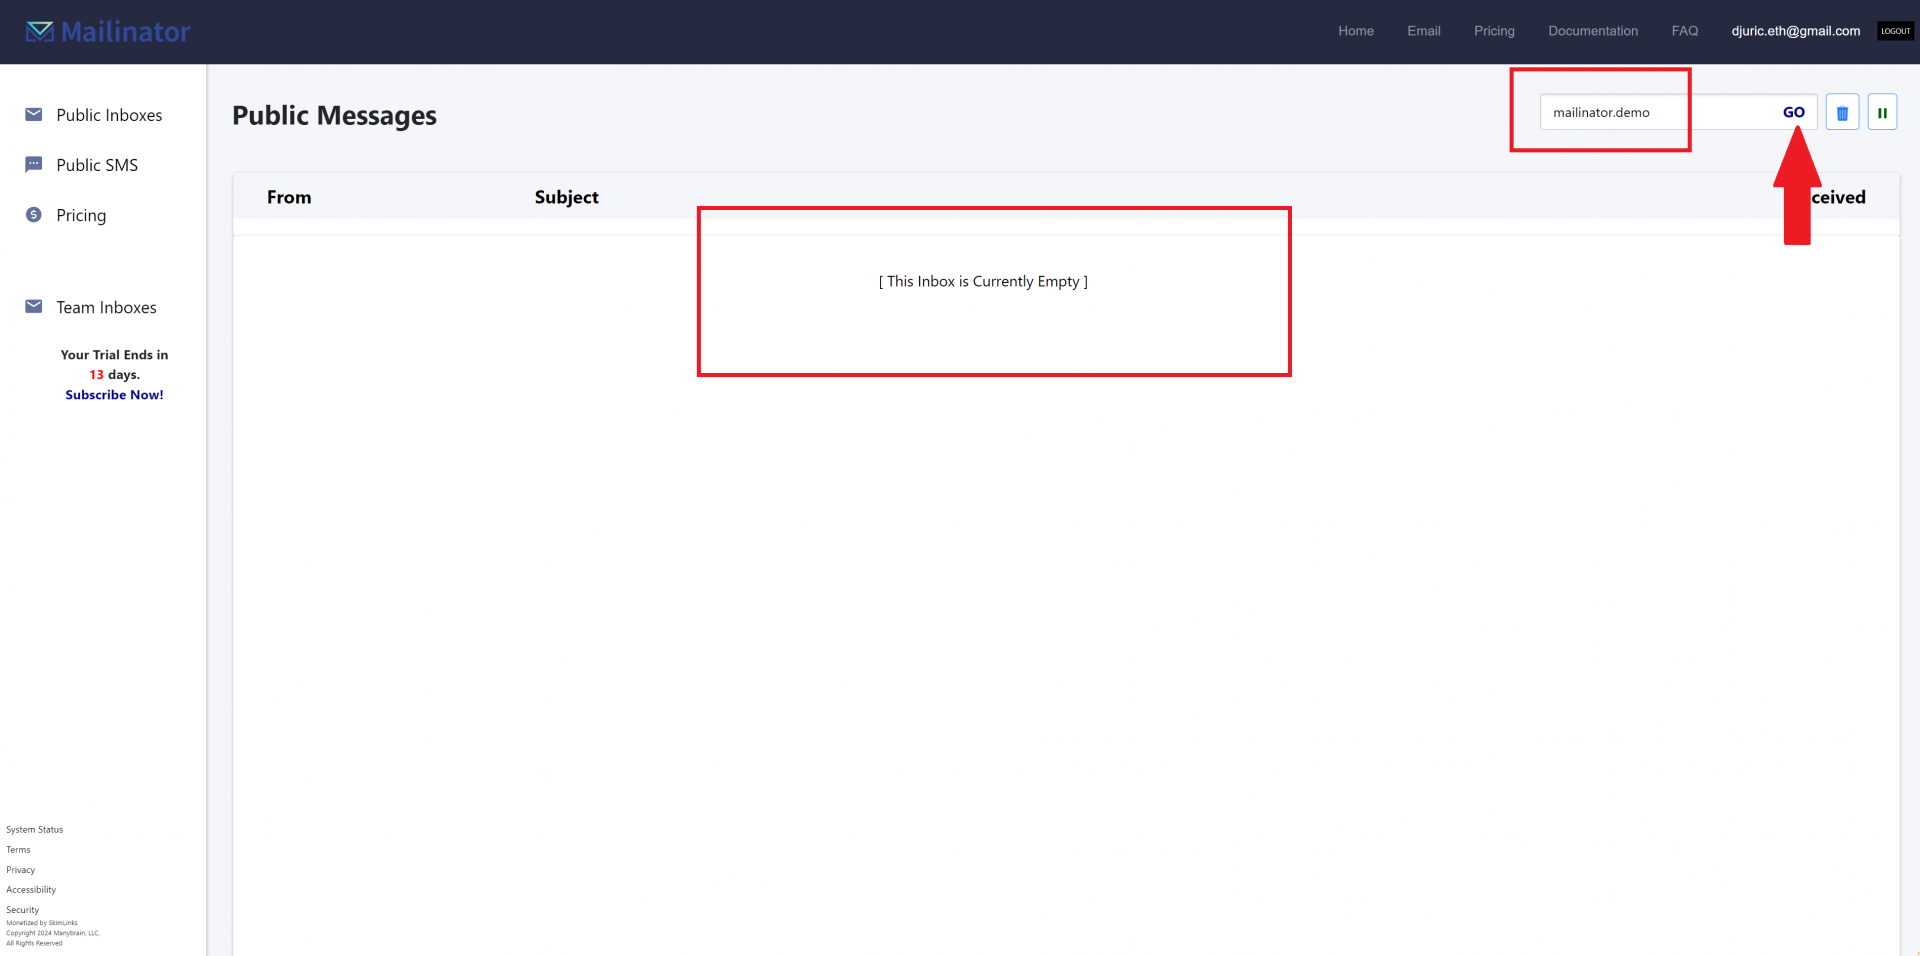
Task: Navigate to the Documentation page
Action: pos(1593,30)
